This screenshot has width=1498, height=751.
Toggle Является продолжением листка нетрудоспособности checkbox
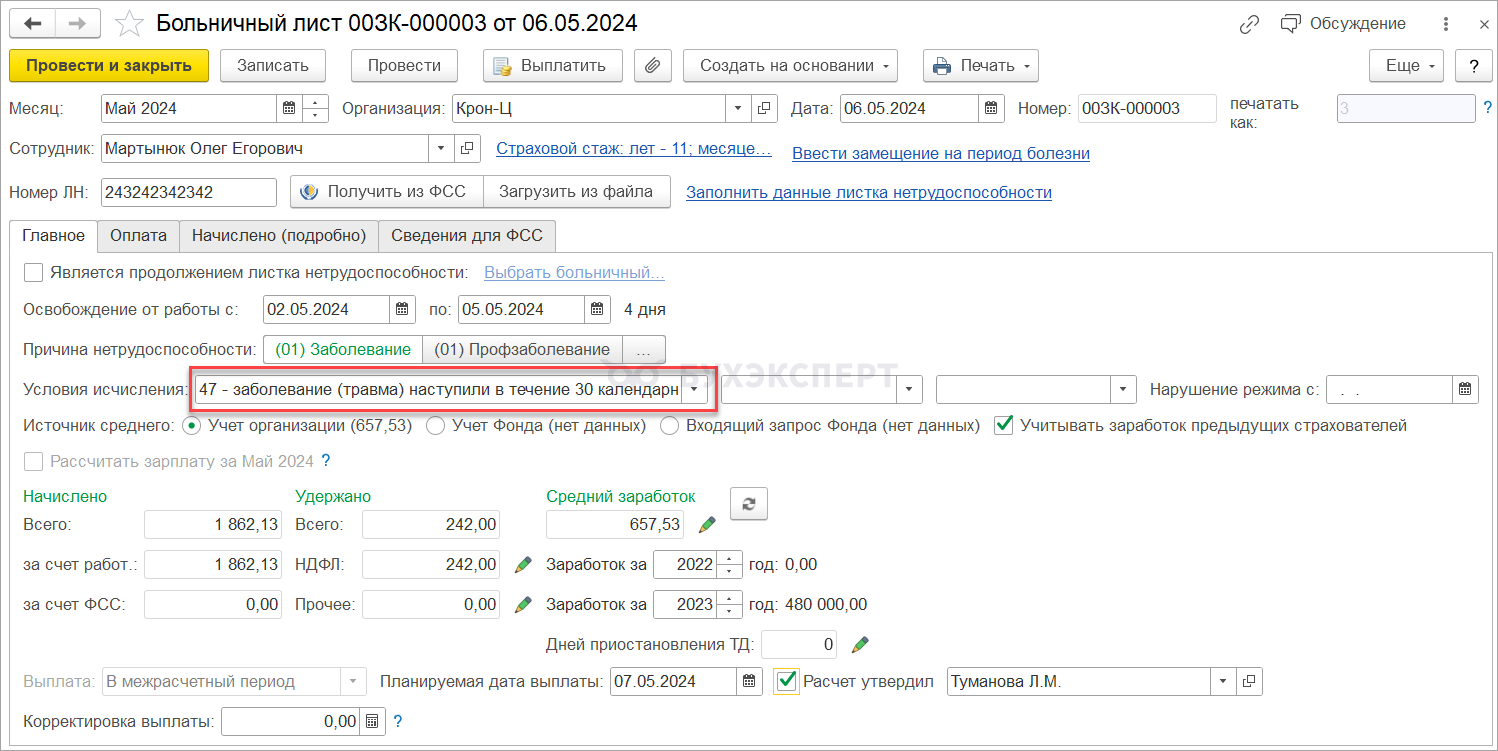(x=34, y=272)
